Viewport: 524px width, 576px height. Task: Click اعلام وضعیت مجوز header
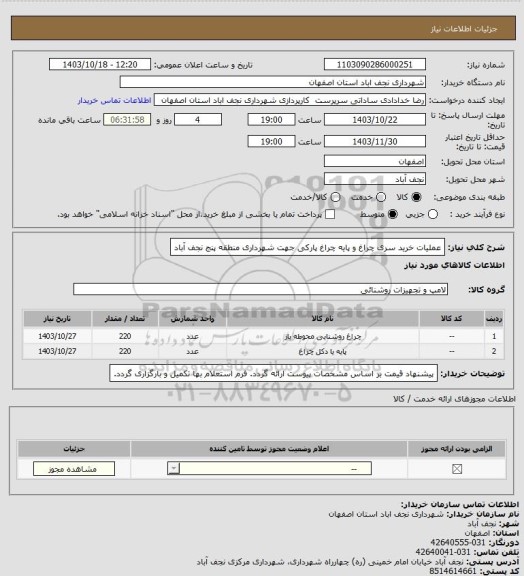pos(269,449)
